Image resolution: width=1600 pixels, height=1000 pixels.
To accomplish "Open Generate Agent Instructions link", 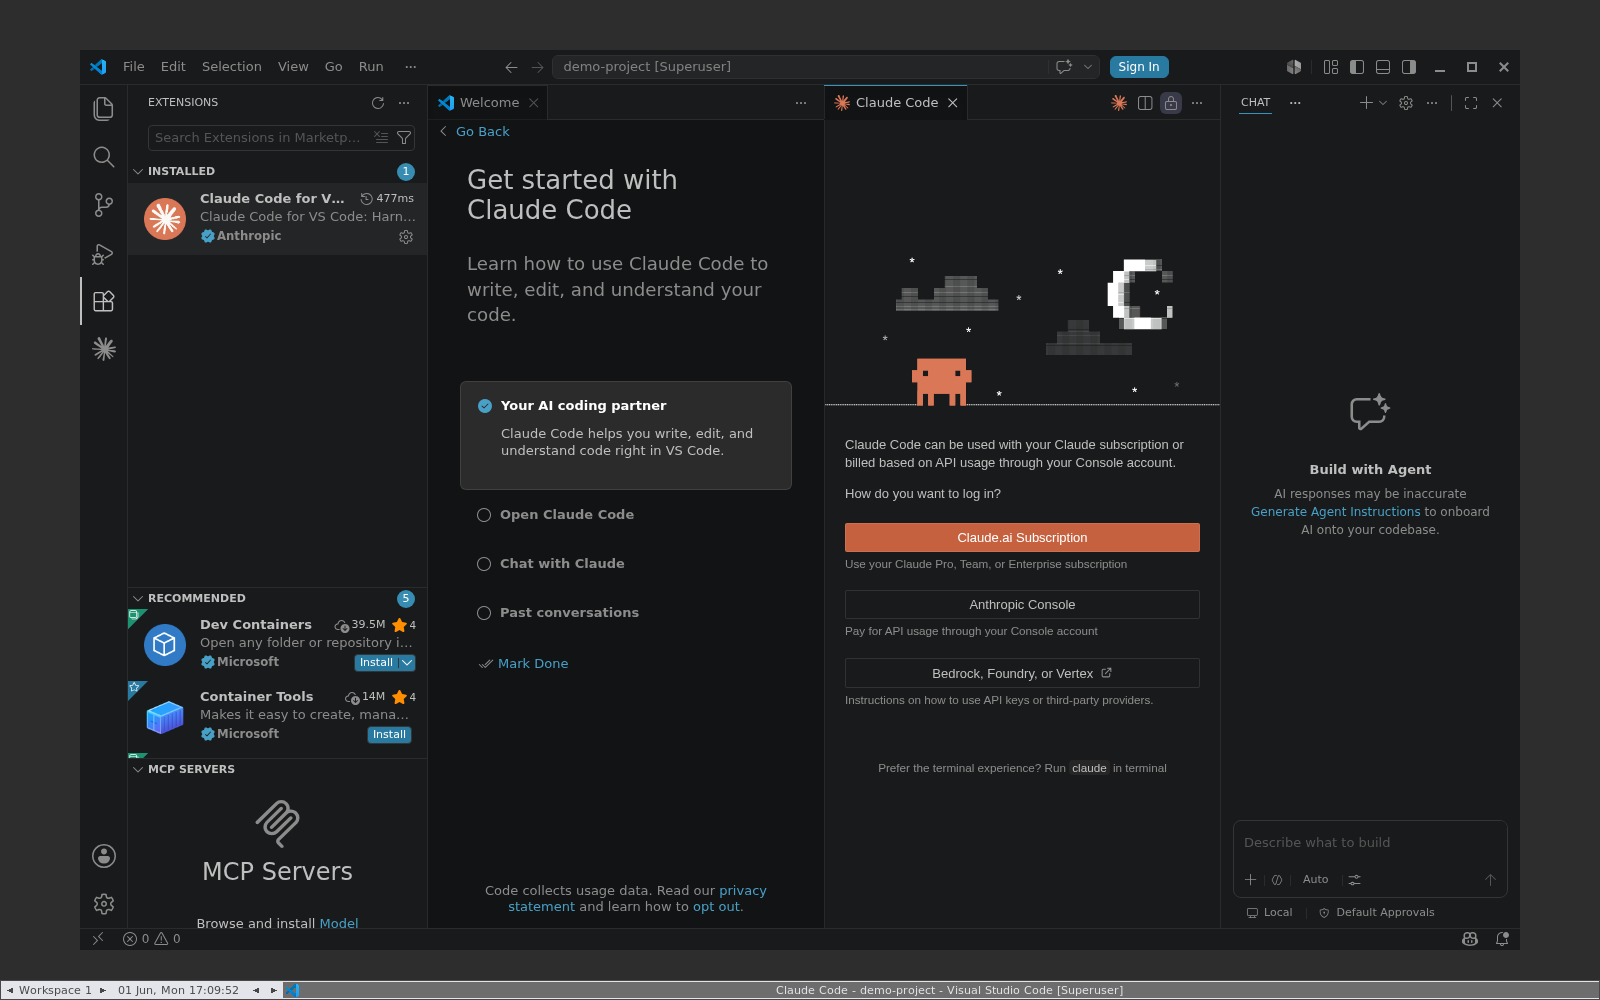I will tap(1335, 512).
